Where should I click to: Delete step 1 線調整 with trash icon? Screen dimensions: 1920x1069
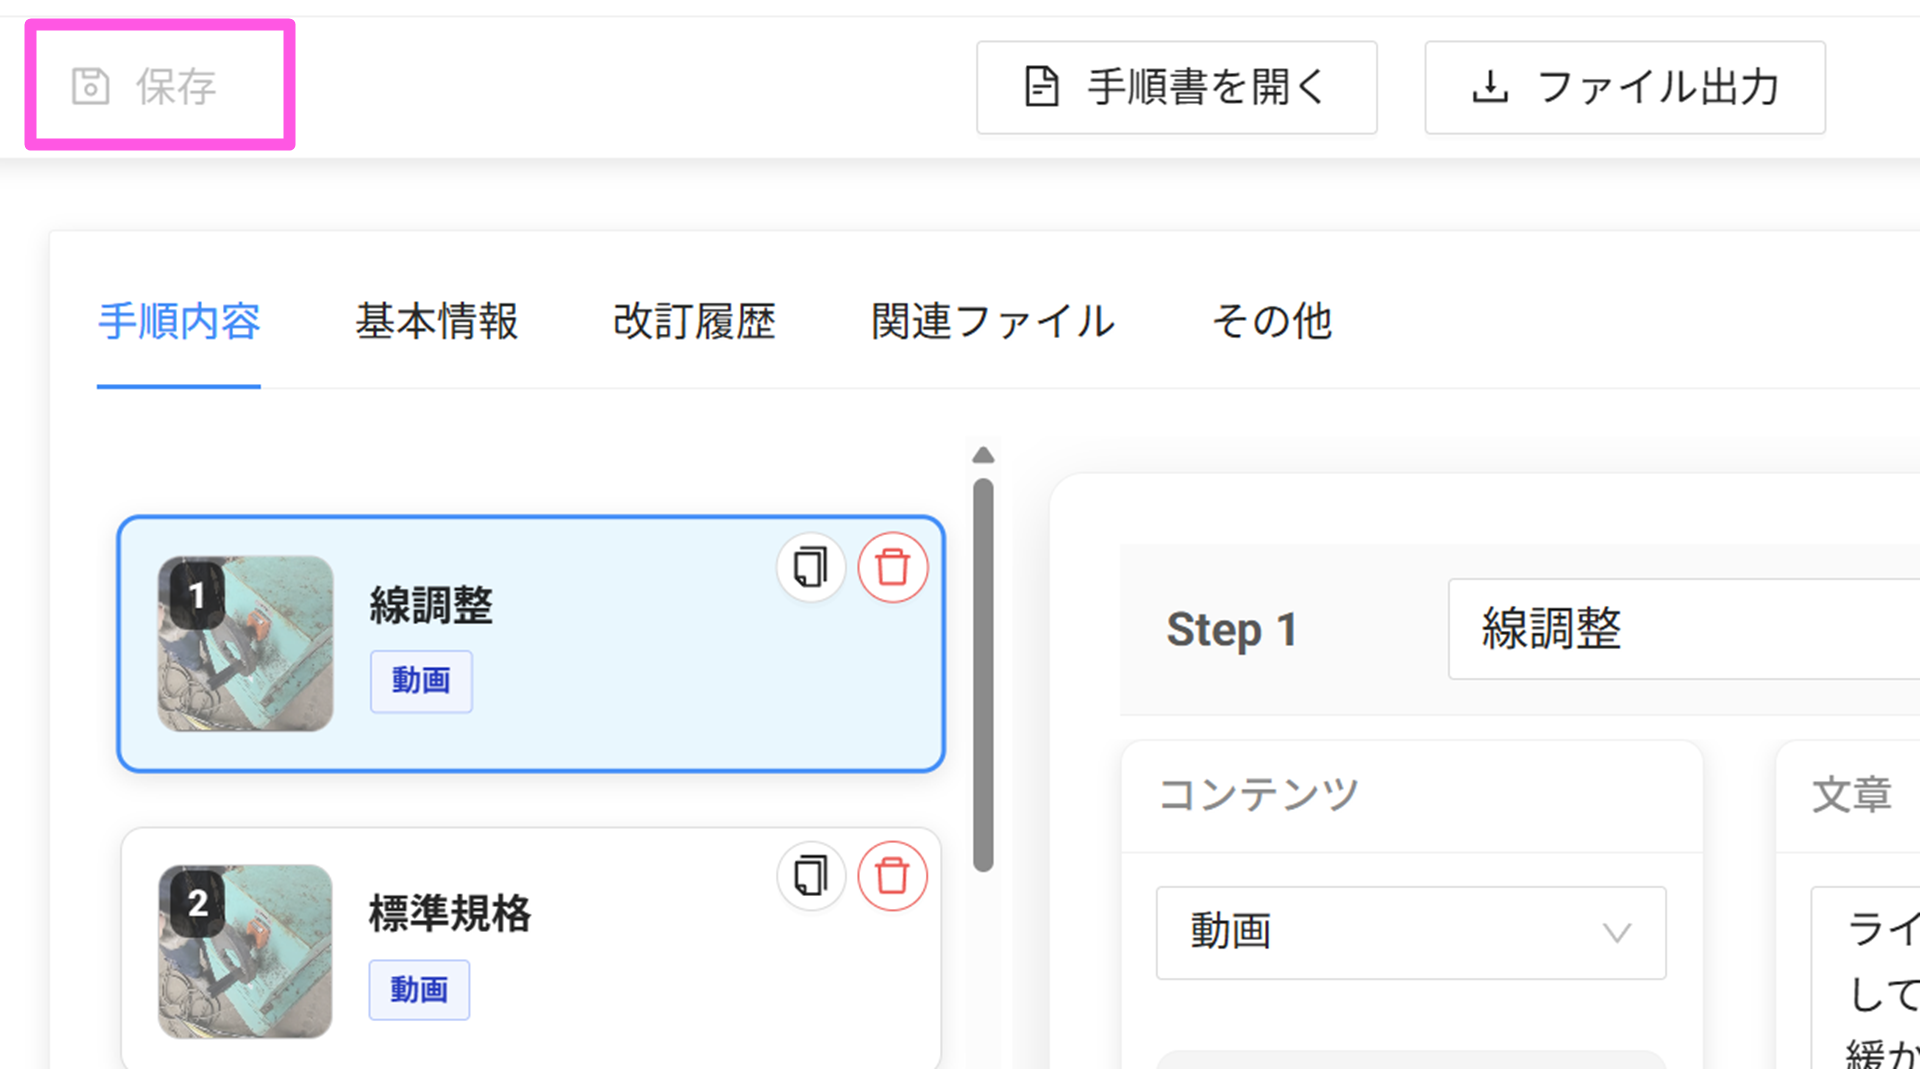pyautogui.click(x=892, y=568)
